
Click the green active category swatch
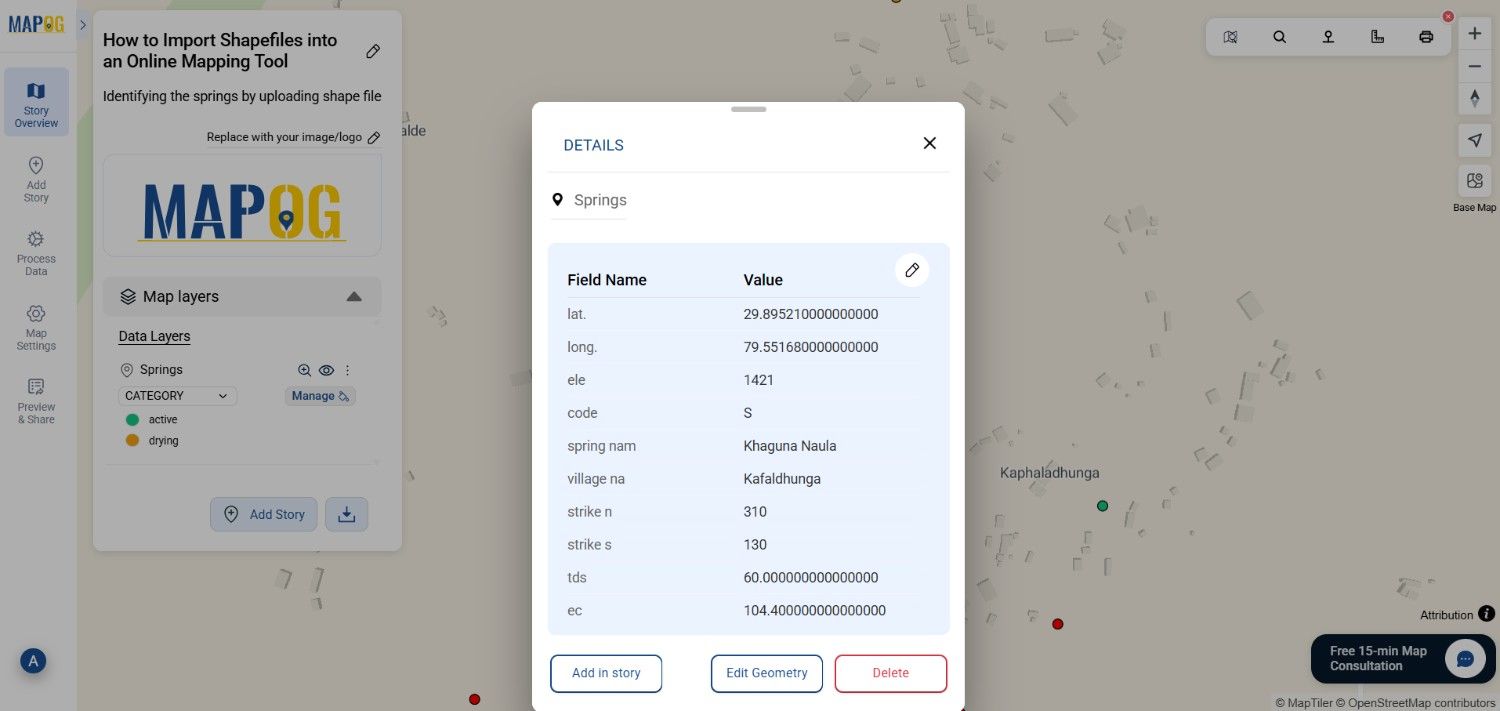coord(132,419)
